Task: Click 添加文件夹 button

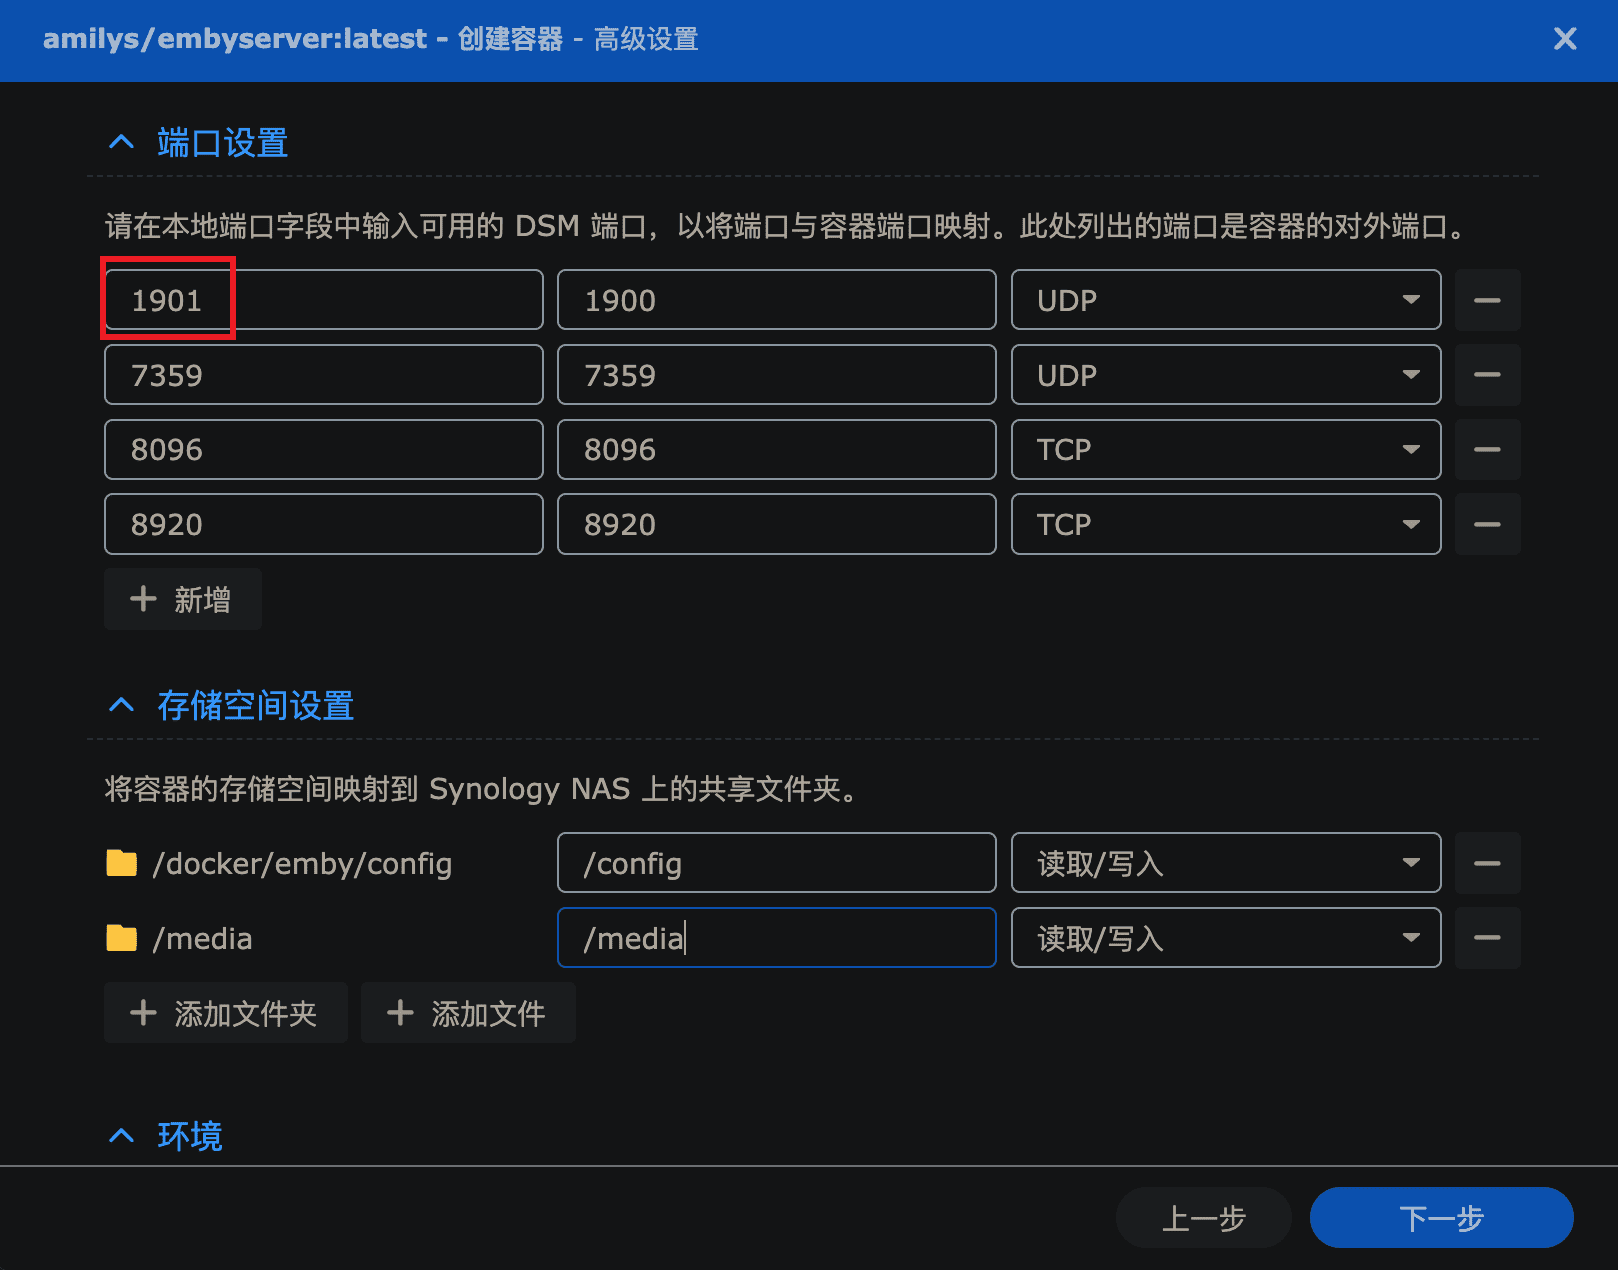Action: [226, 1013]
